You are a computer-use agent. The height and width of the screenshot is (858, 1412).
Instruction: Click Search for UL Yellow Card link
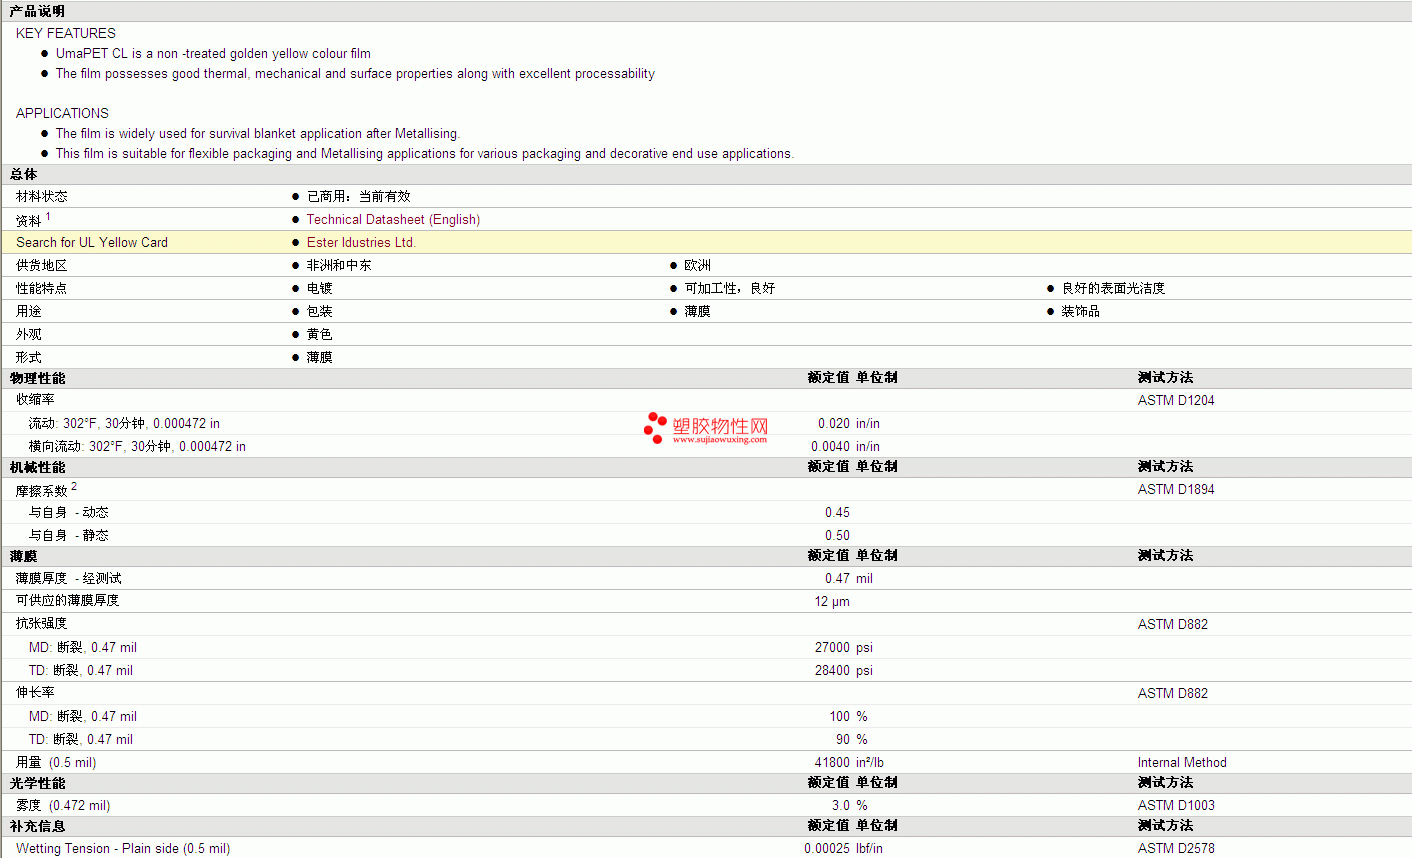point(92,242)
